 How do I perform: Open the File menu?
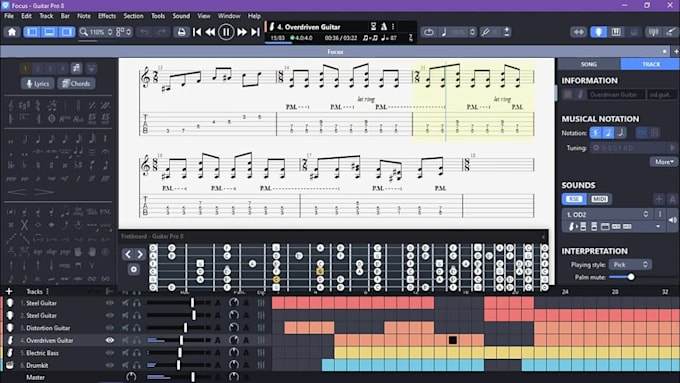click(x=9, y=16)
